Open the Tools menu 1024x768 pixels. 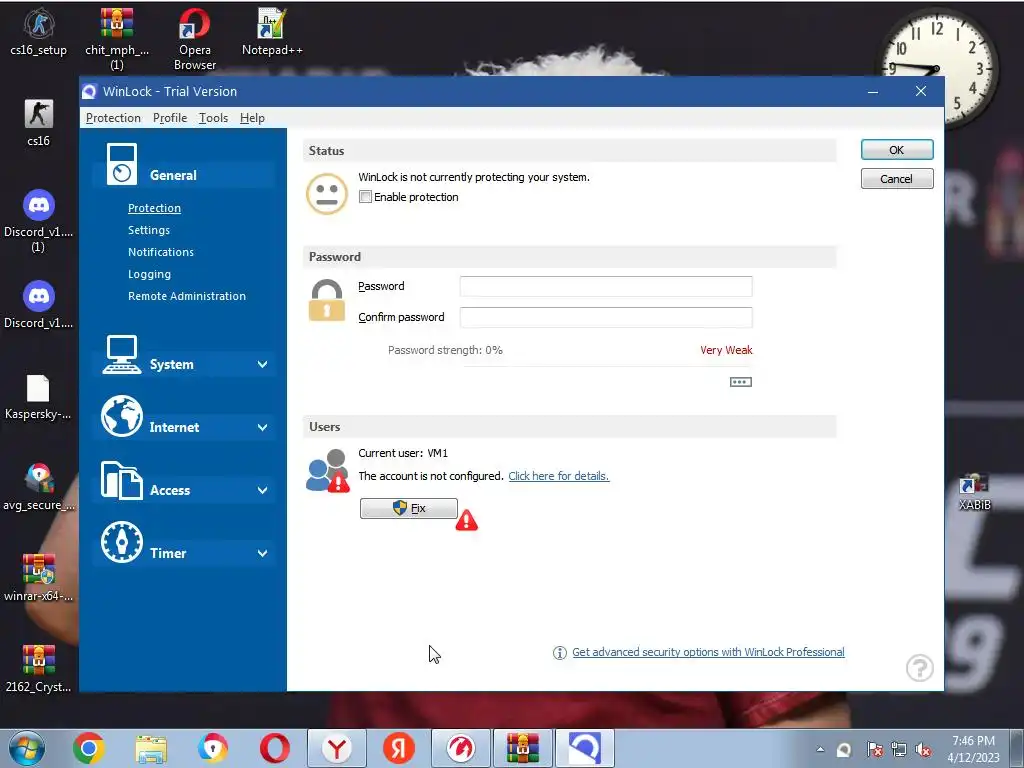tap(213, 118)
